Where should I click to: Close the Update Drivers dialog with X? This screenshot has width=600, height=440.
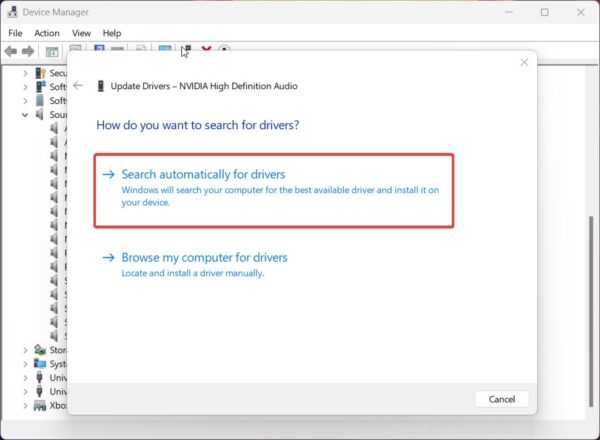point(524,62)
